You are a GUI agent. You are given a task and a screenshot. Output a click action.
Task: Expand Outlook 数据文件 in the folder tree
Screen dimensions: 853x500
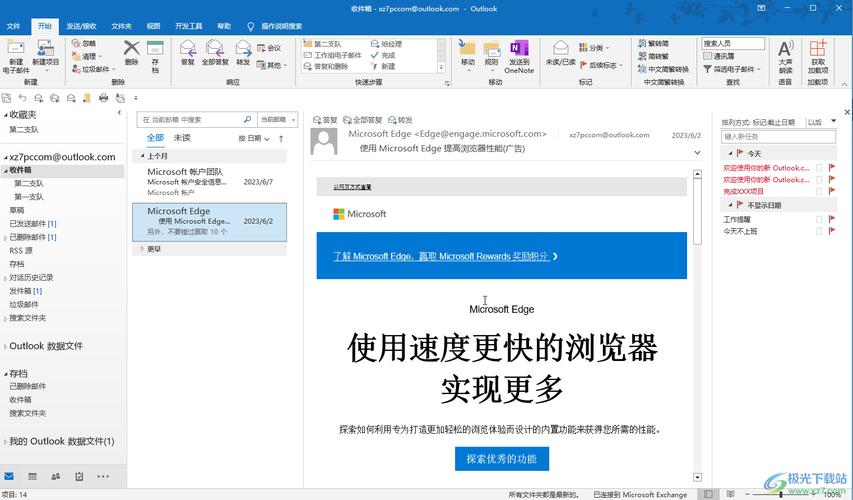pos(5,346)
